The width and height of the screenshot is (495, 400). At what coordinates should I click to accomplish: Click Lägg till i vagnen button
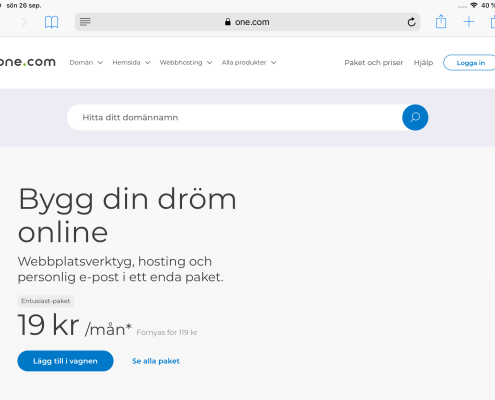point(65,361)
